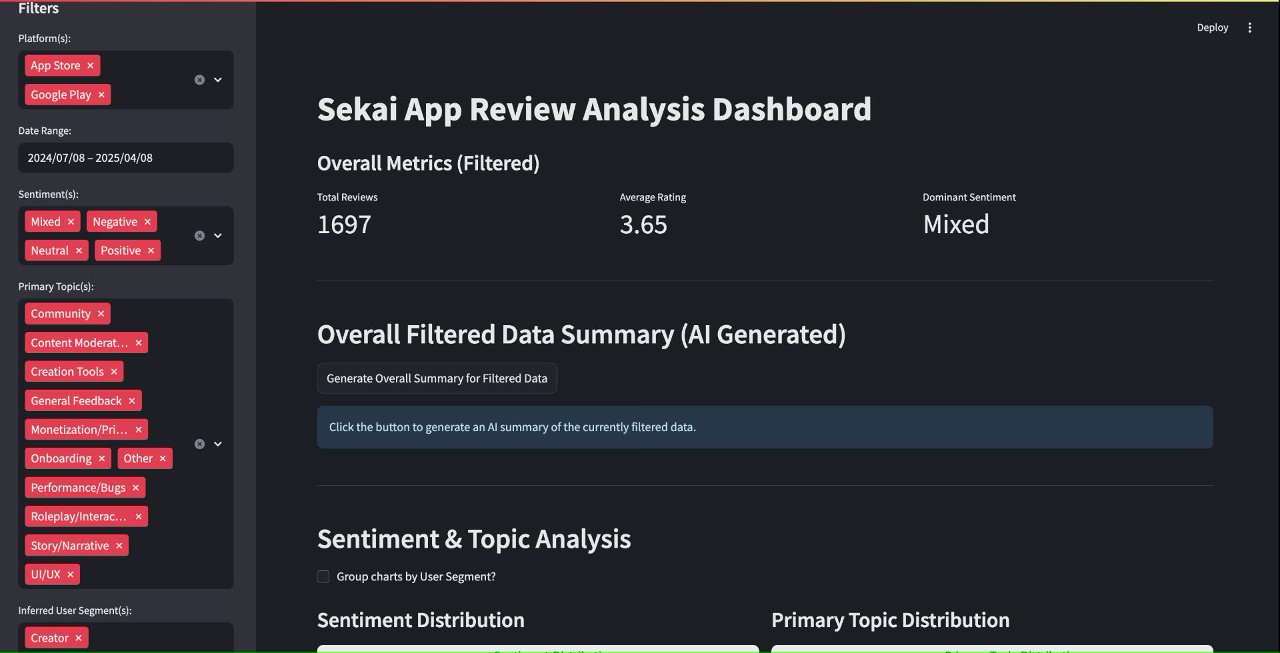Open the Date Range picker field

coord(125,158)
